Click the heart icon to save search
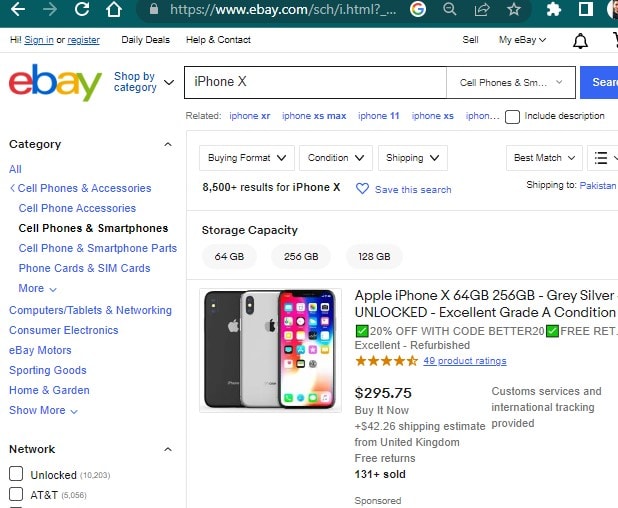The image size is (618, 508). [362, 189]
